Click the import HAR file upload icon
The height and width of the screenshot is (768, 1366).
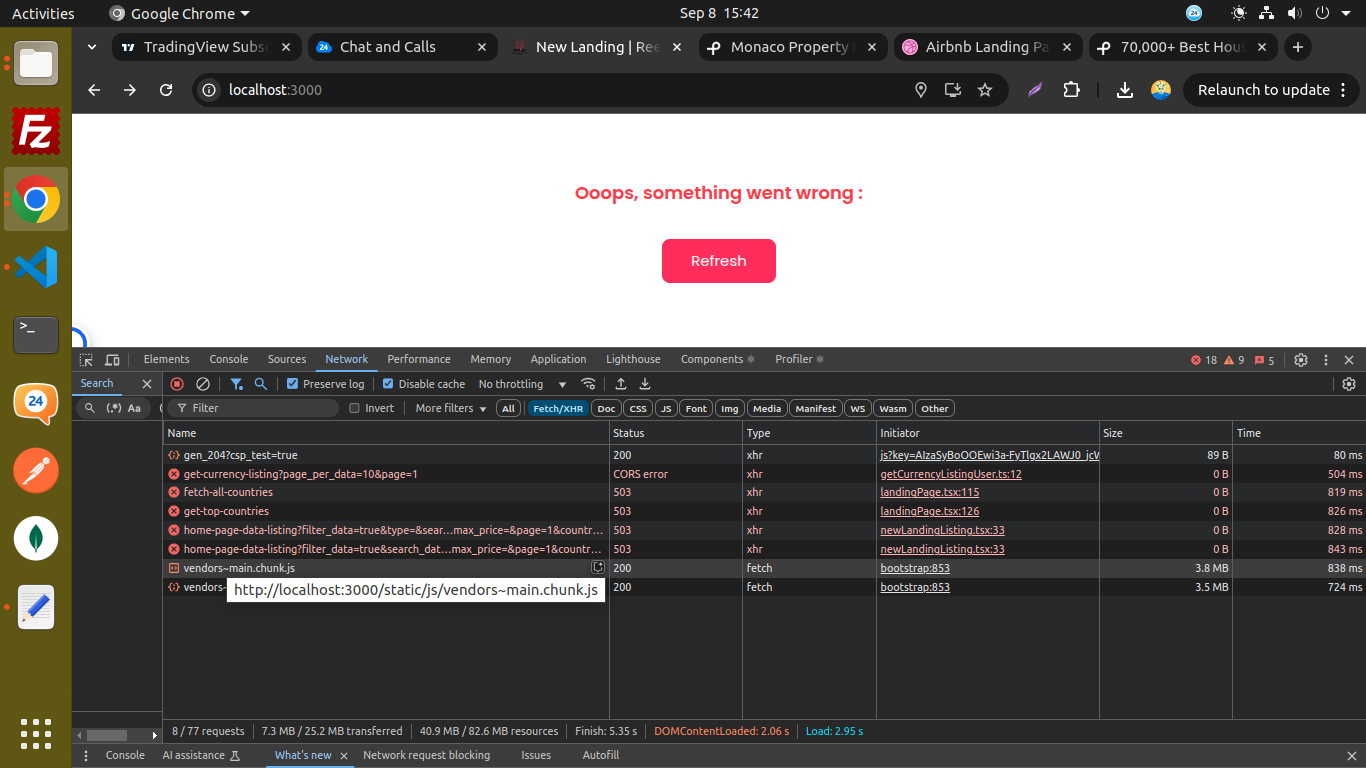(x=621, y=384)
